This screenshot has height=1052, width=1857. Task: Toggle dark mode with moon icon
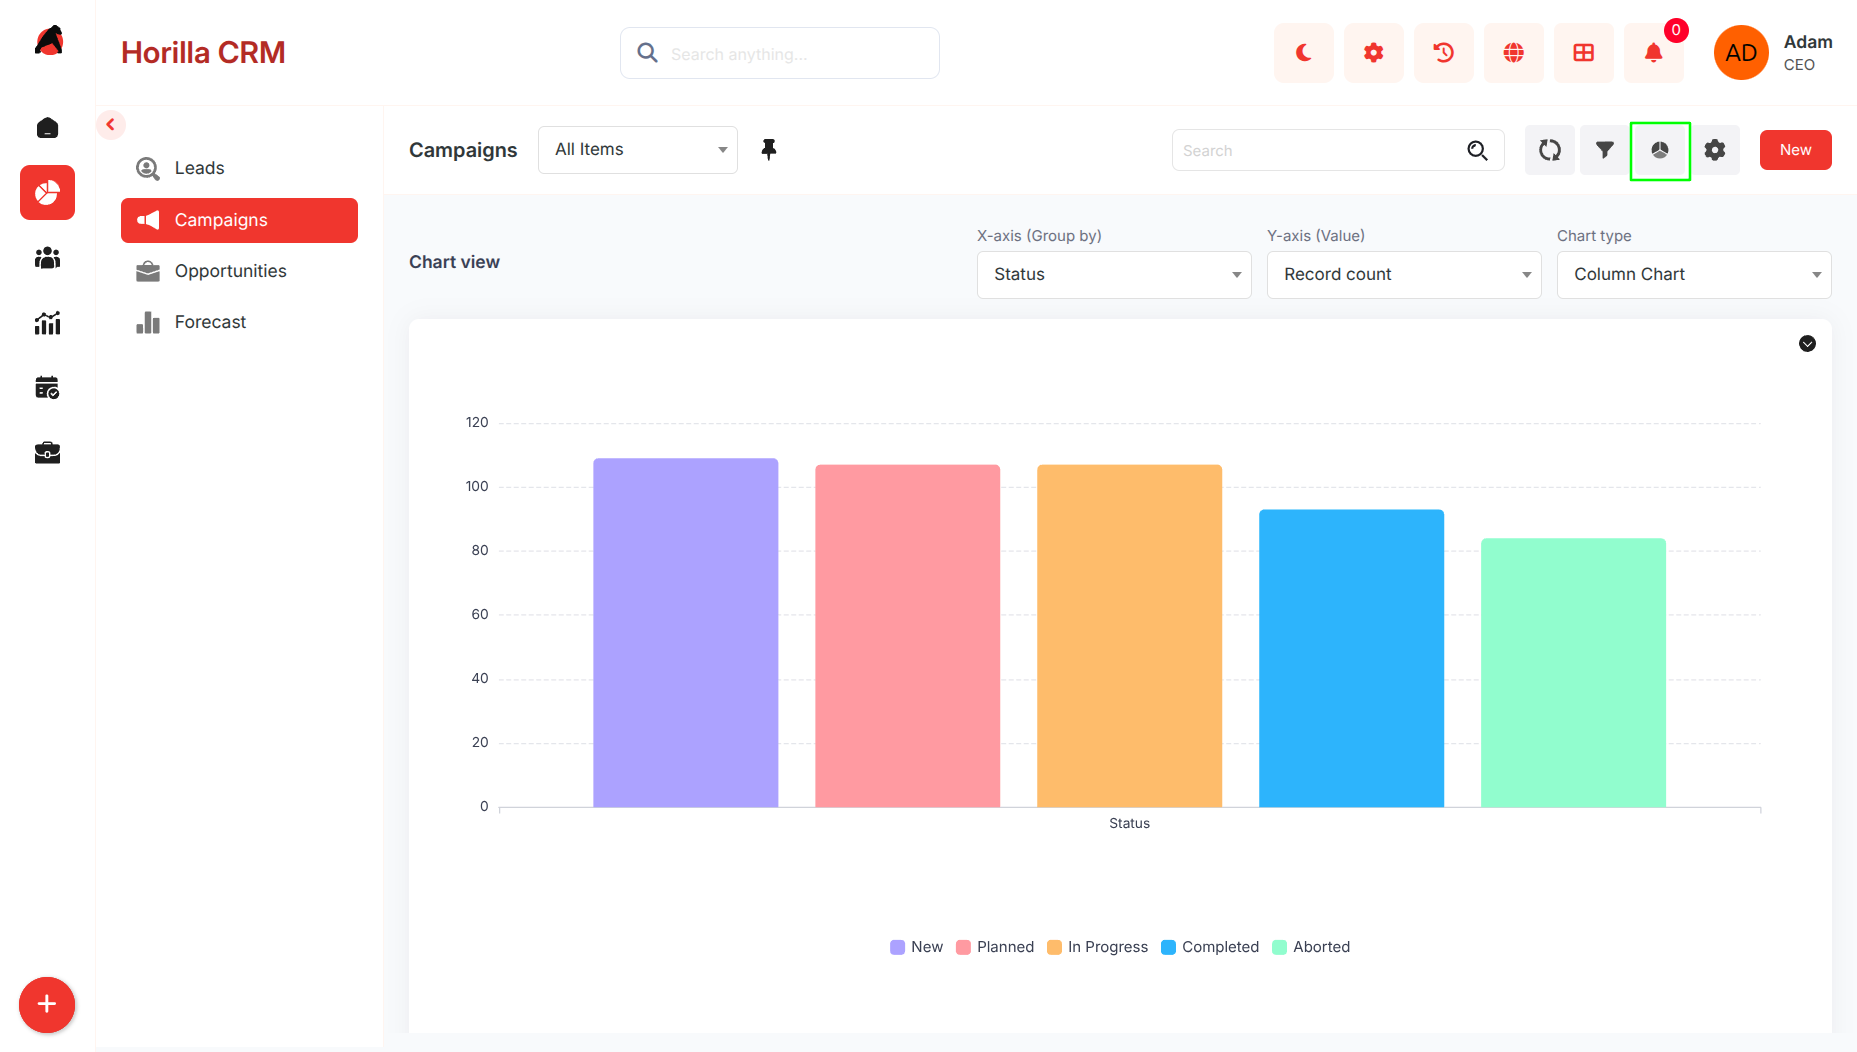1303,53
